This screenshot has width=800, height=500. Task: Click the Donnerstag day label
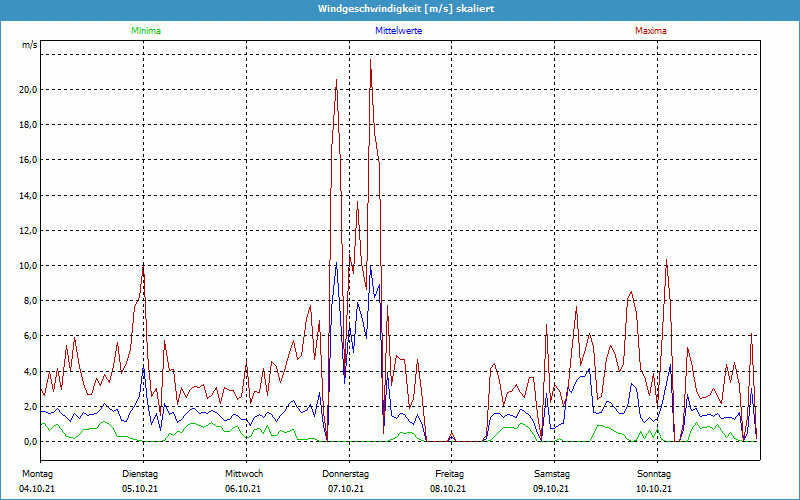(x=345, y=474)
